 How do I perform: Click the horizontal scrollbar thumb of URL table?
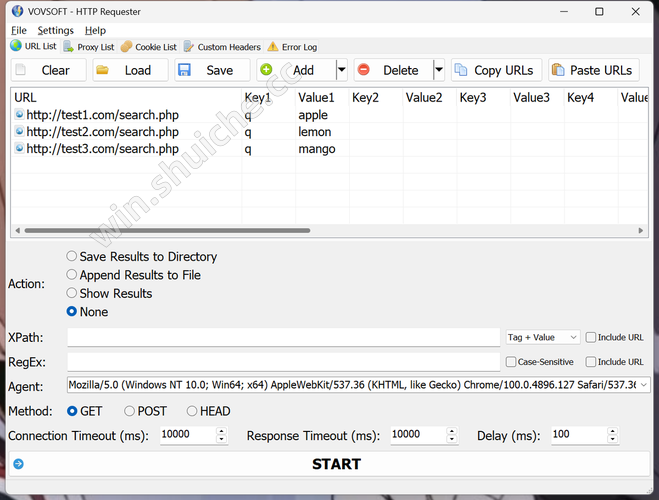click(x=167, y=230)
